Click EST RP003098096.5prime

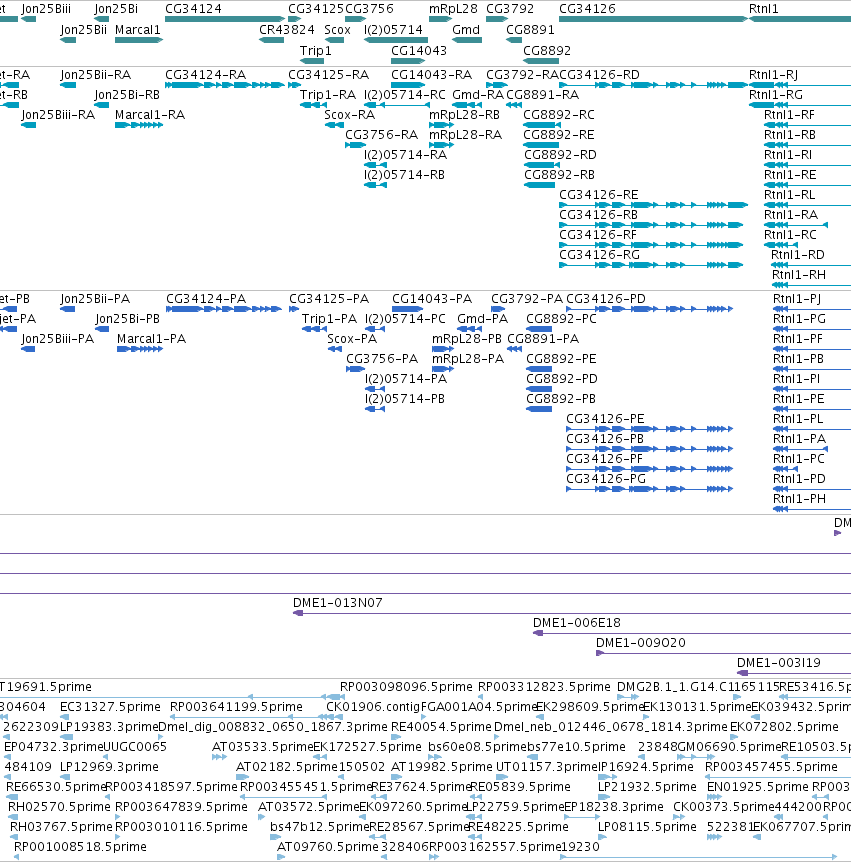[x=406, y=687]
